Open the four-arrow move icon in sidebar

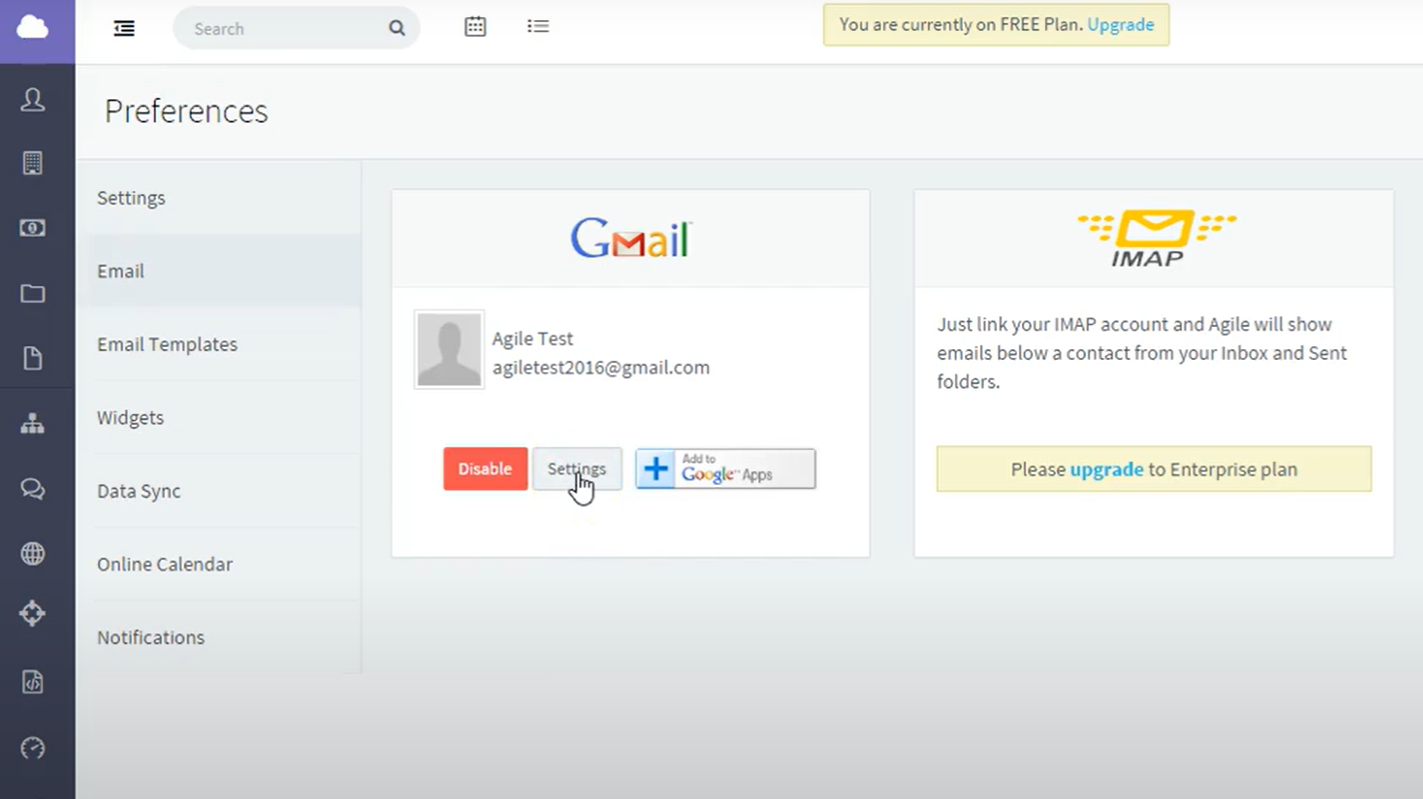(x=33, y=613)
